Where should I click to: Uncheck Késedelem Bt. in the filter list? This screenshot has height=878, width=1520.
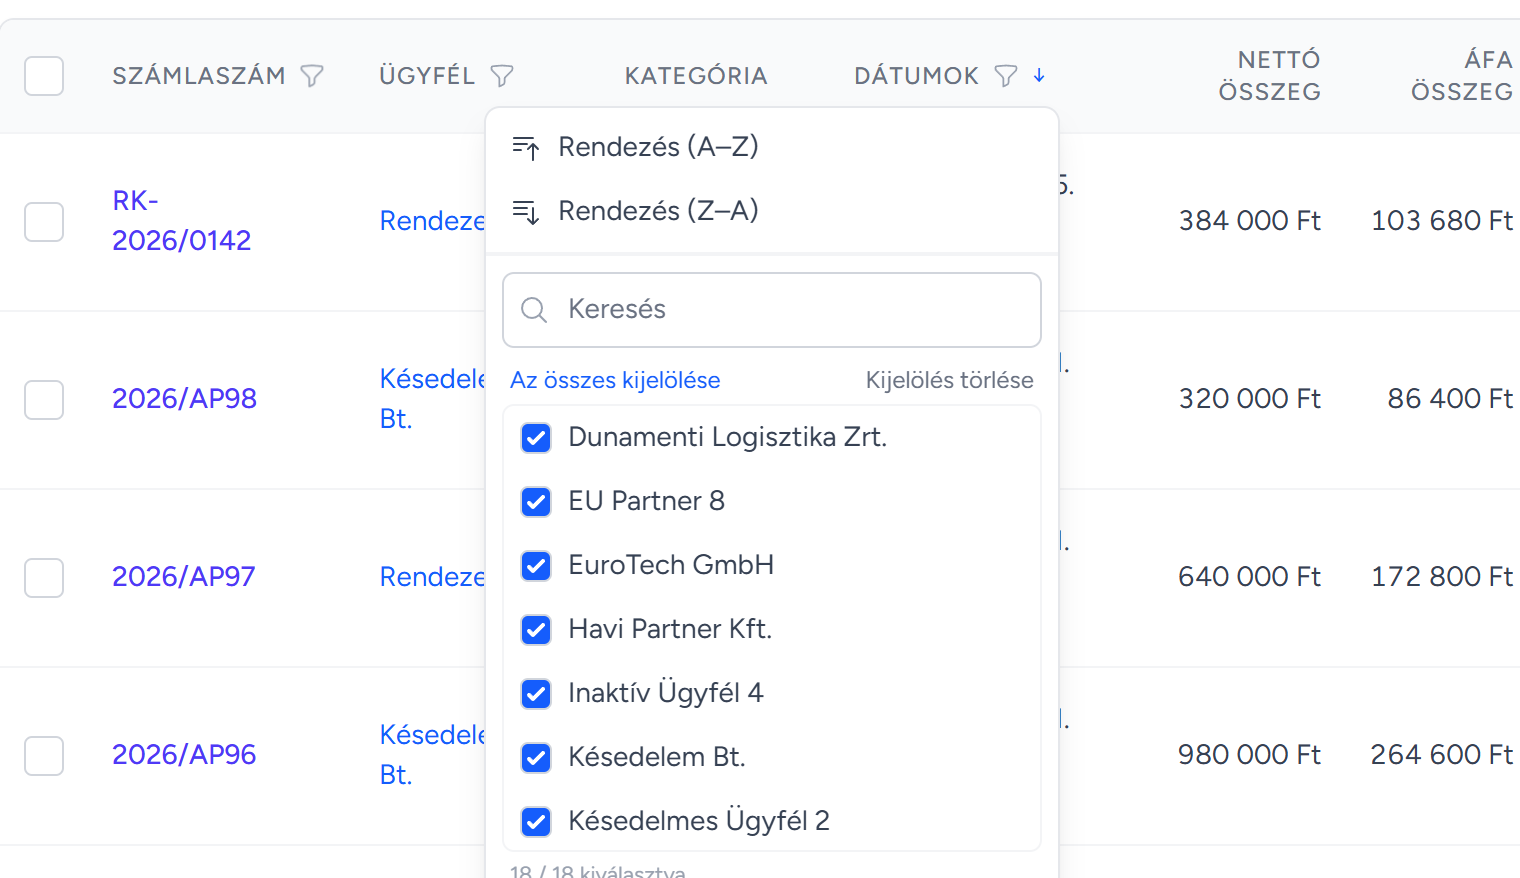(536, 758)
